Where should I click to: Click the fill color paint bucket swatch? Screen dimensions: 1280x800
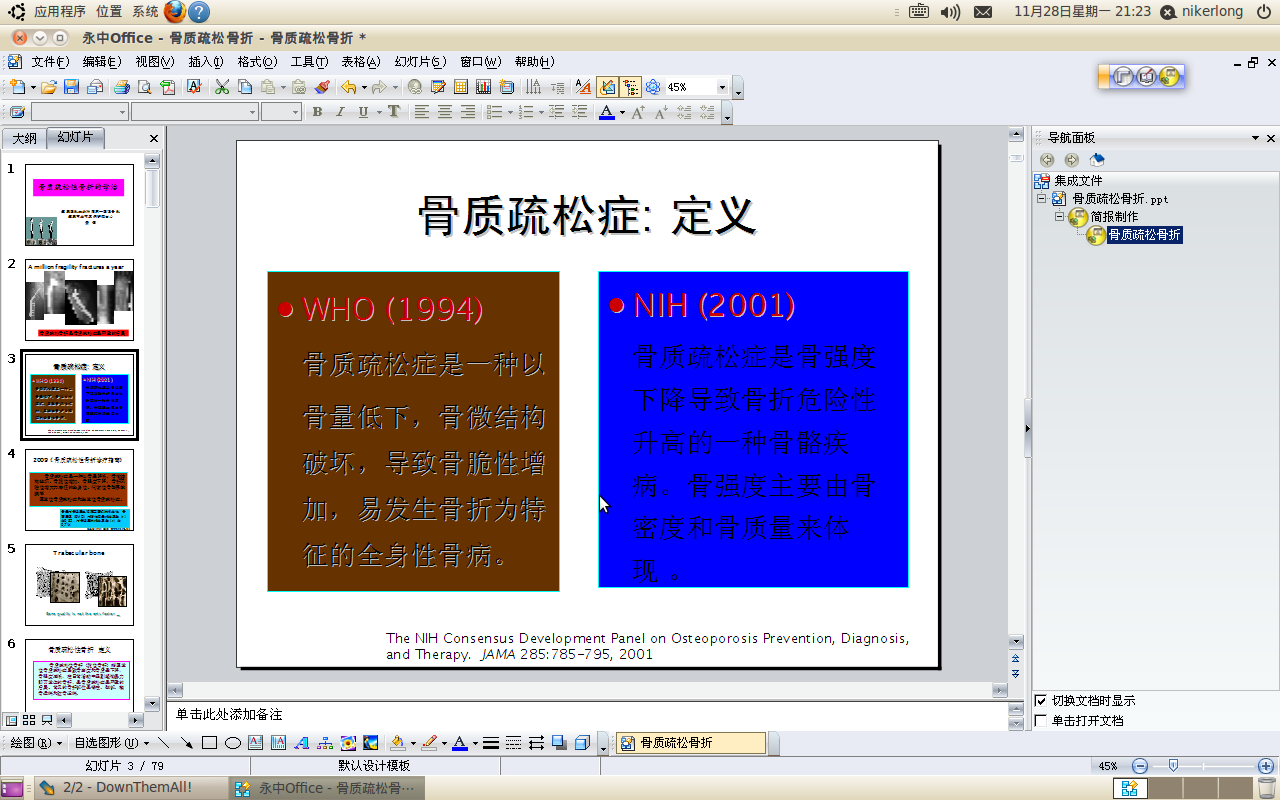[397, 743]
